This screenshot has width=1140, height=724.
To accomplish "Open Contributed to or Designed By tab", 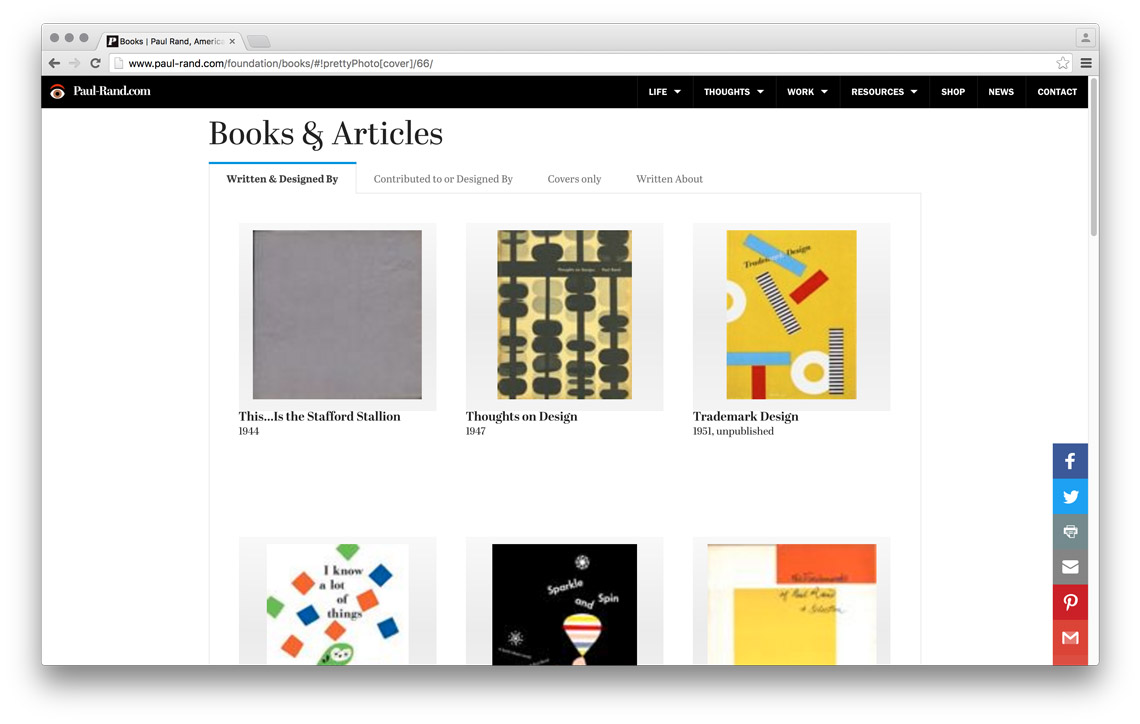I will 443,179.
